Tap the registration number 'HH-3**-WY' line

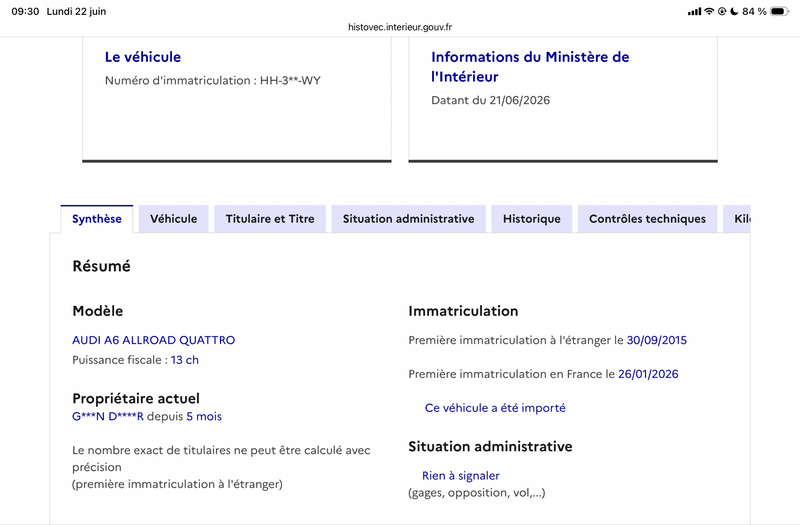click(x=213, y=81)
